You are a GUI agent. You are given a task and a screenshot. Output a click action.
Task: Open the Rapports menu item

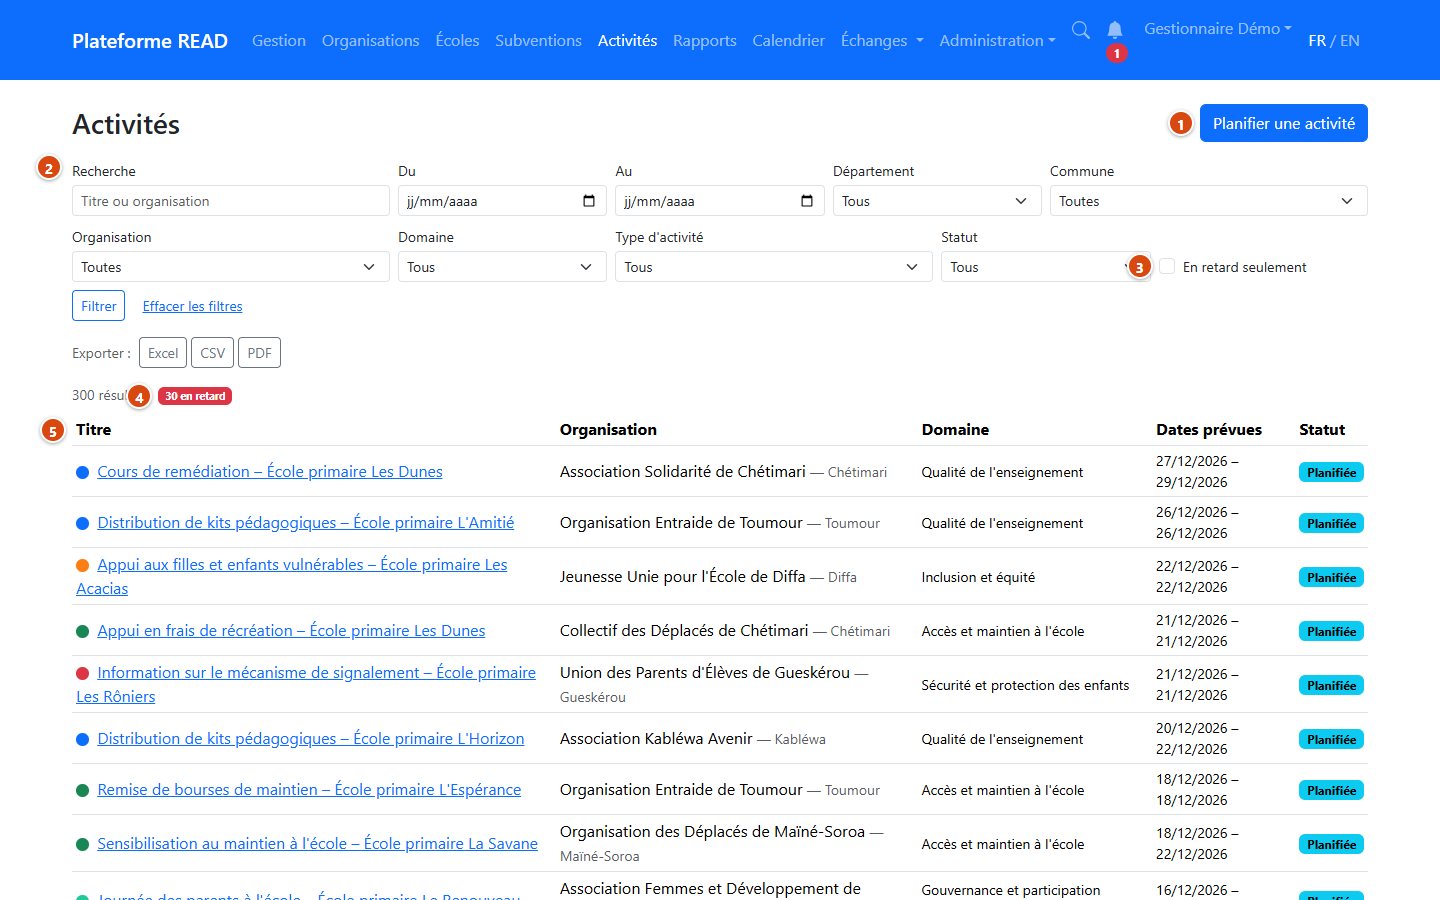click(704, 40)
